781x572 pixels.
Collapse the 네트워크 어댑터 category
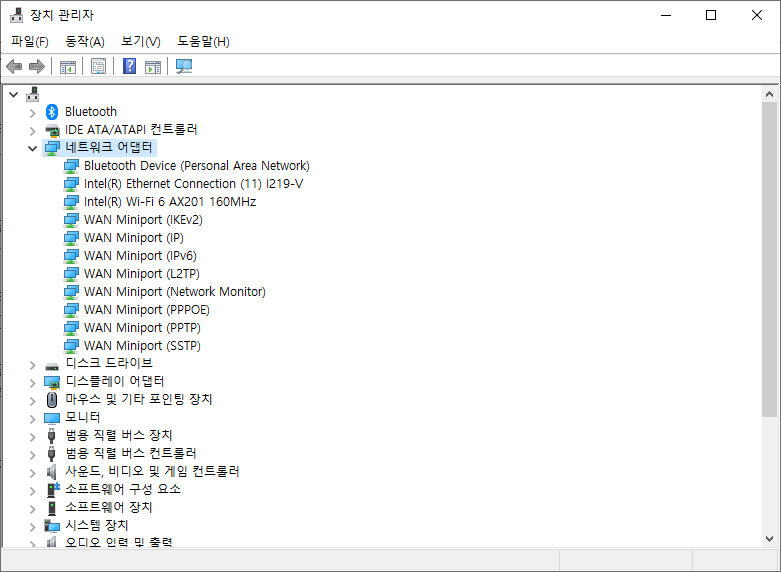32,148
